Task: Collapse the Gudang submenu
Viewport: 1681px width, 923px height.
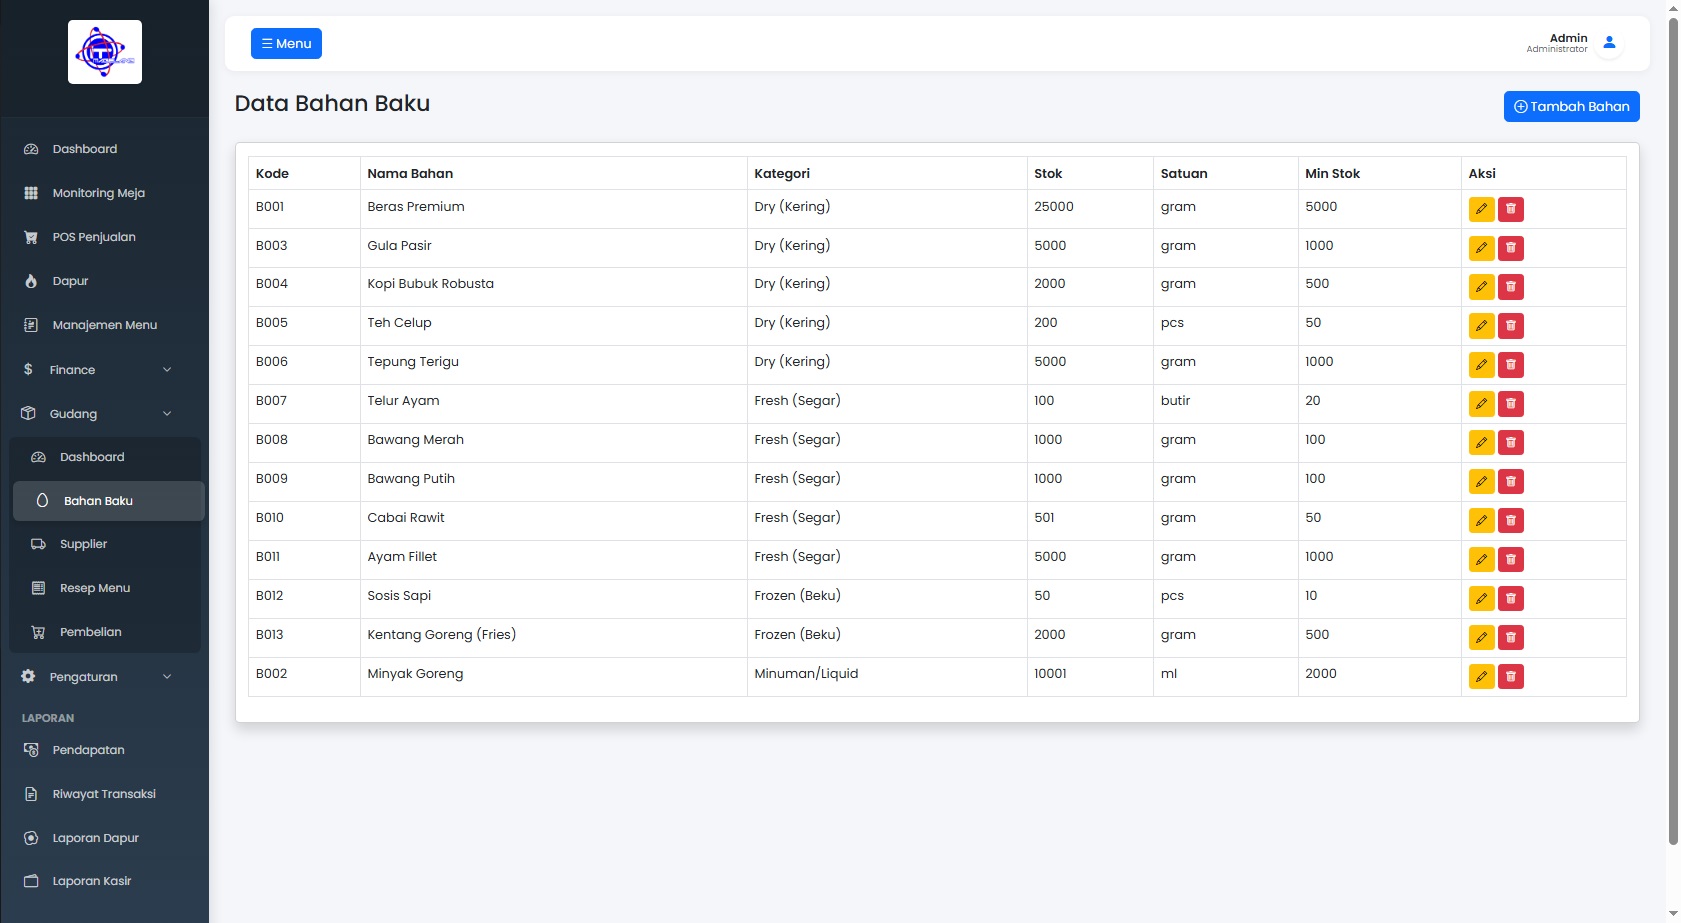Action: coord(104,414)
